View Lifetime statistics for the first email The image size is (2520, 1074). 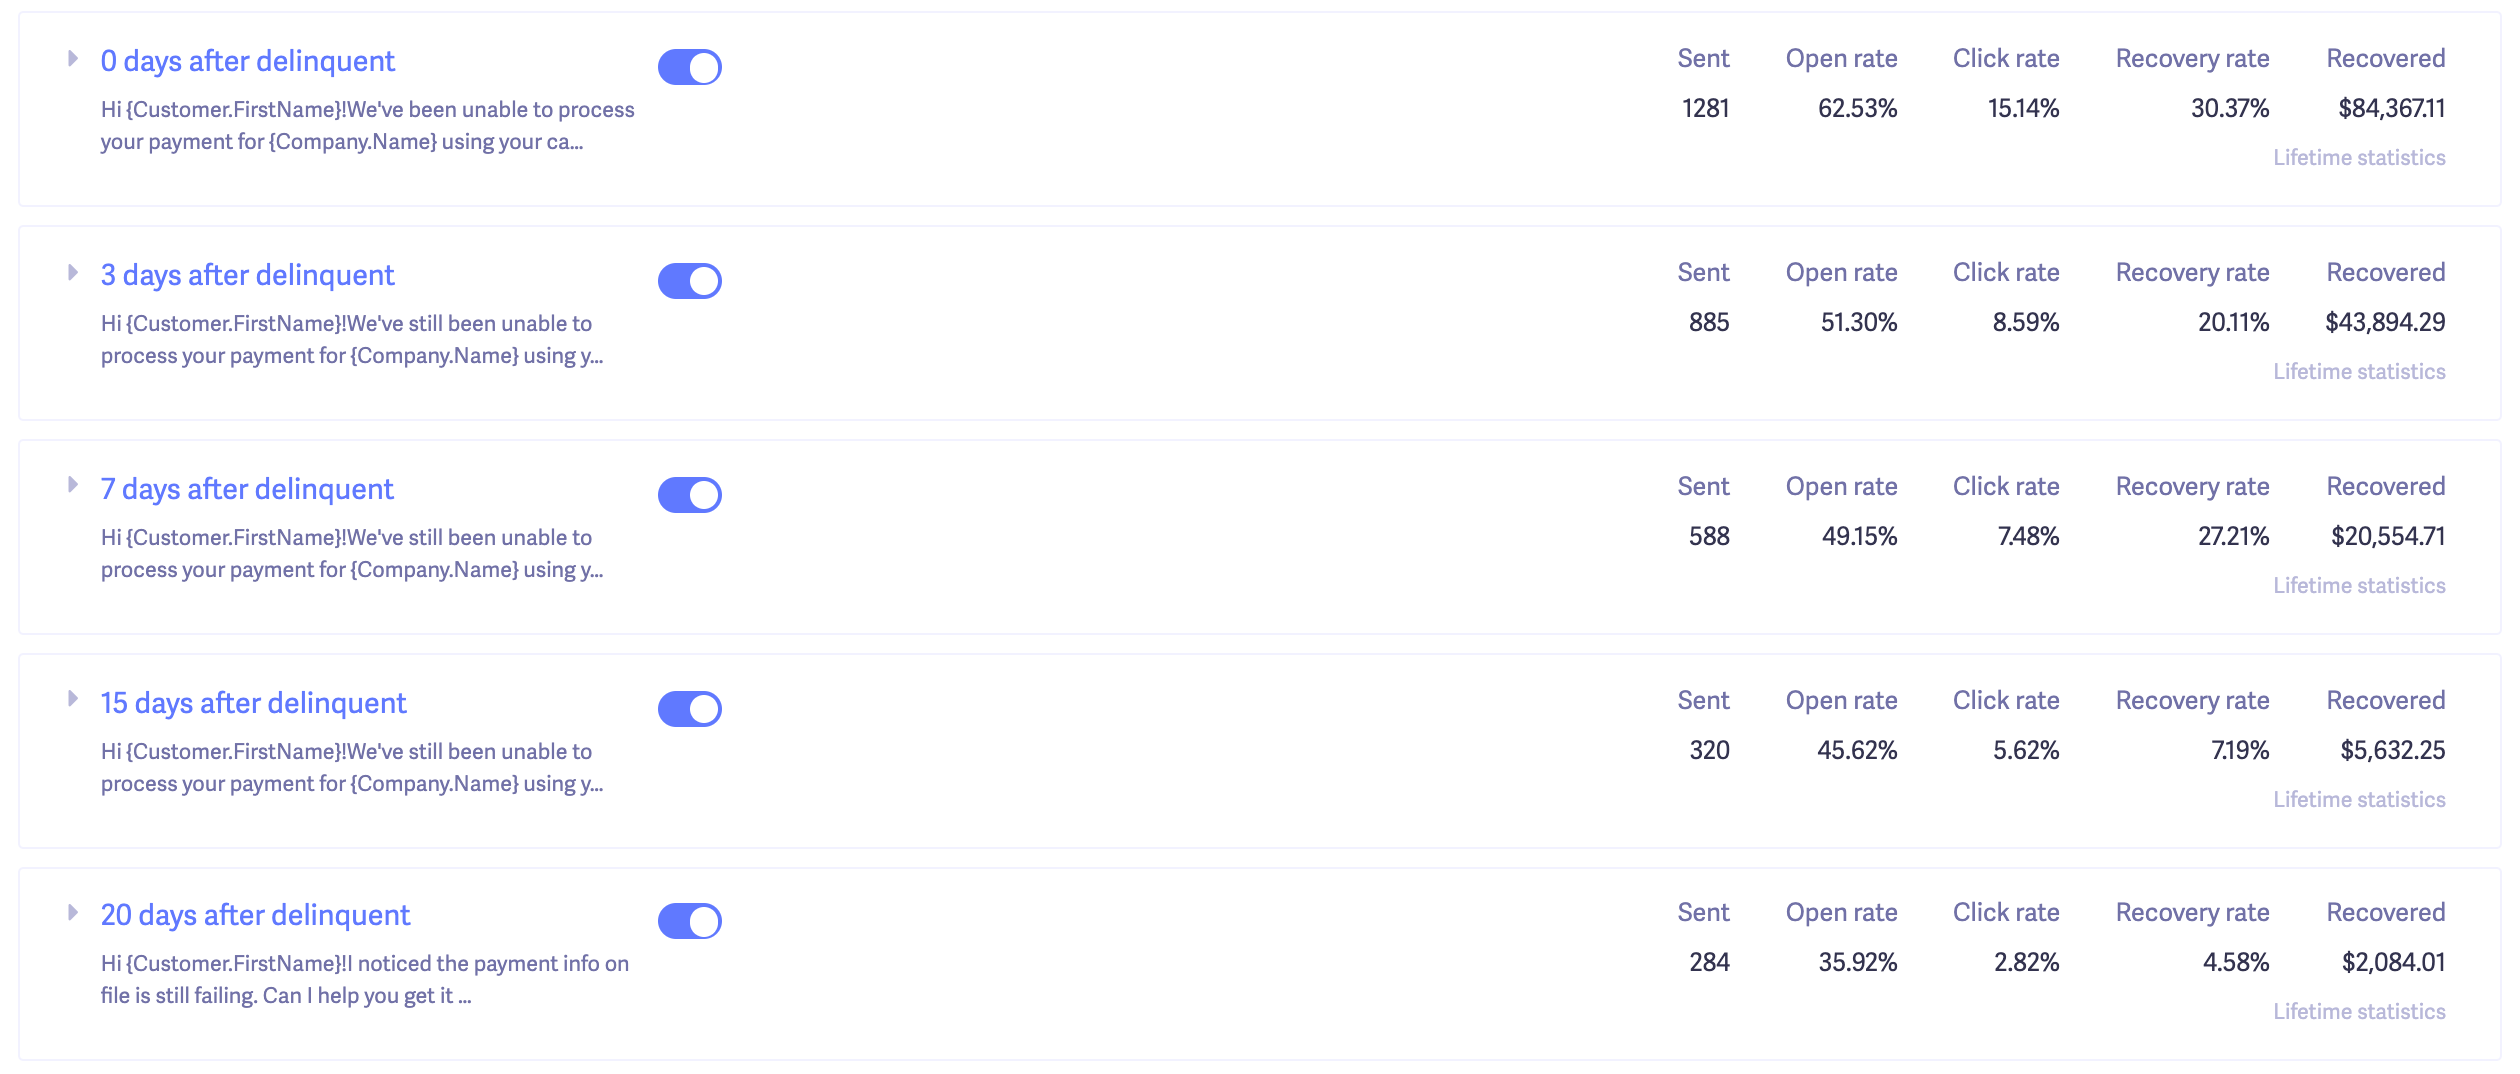click(x=2360, y=157)
